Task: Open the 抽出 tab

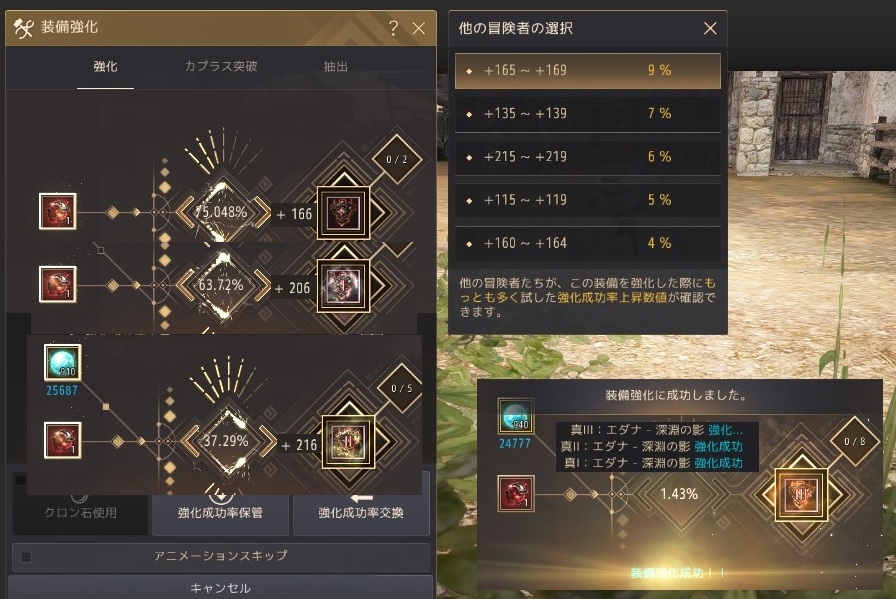Action: 335,66
